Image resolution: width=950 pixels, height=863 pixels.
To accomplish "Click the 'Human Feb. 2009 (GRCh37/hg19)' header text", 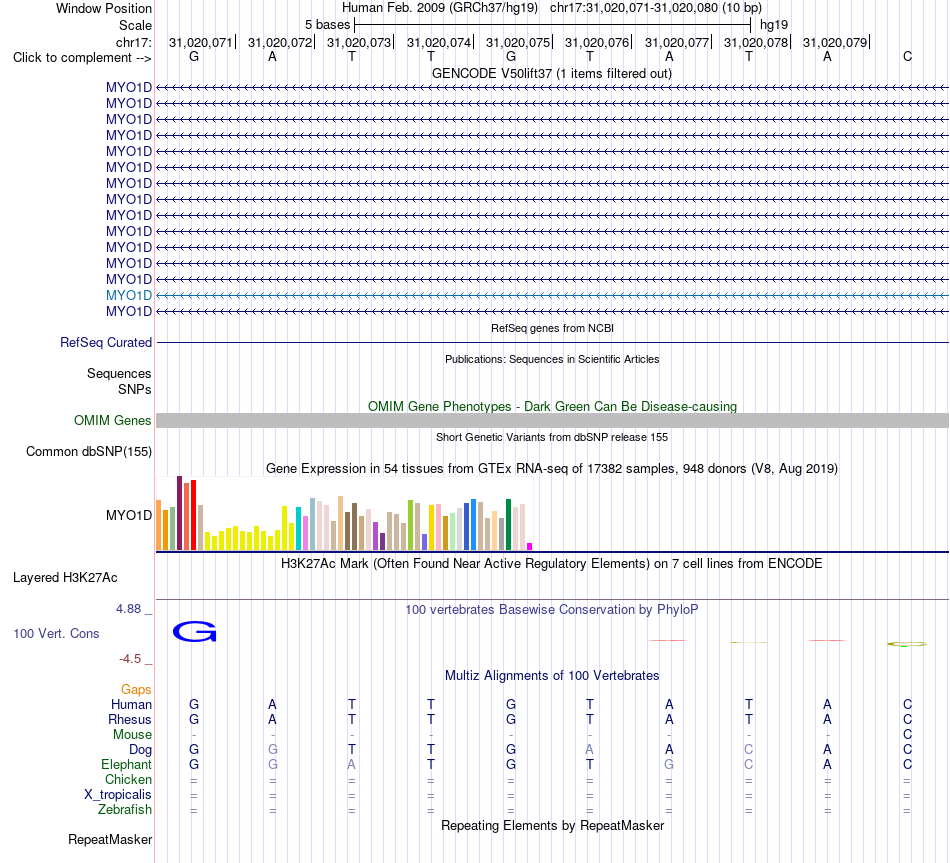I will tap(440, 8).
